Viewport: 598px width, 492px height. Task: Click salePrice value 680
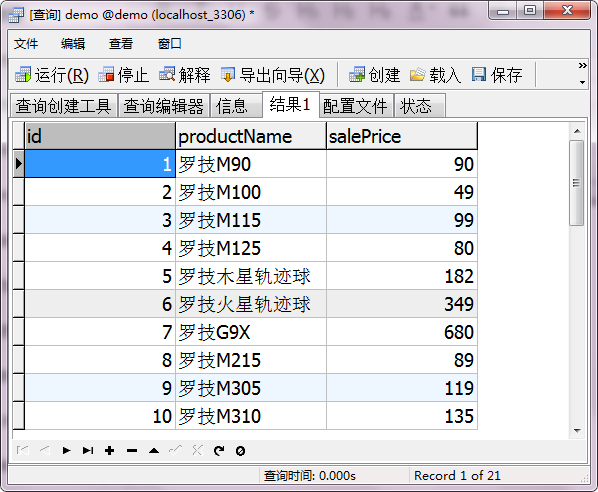tap(402, 332)
